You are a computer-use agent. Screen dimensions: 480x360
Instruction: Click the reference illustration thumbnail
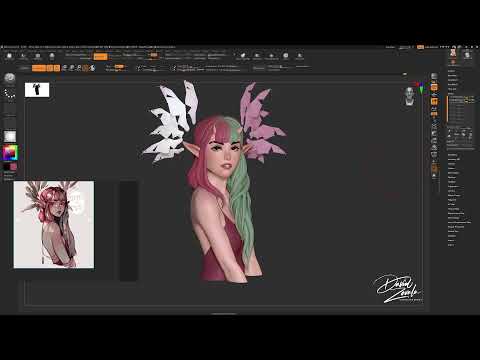click(54, 224)
